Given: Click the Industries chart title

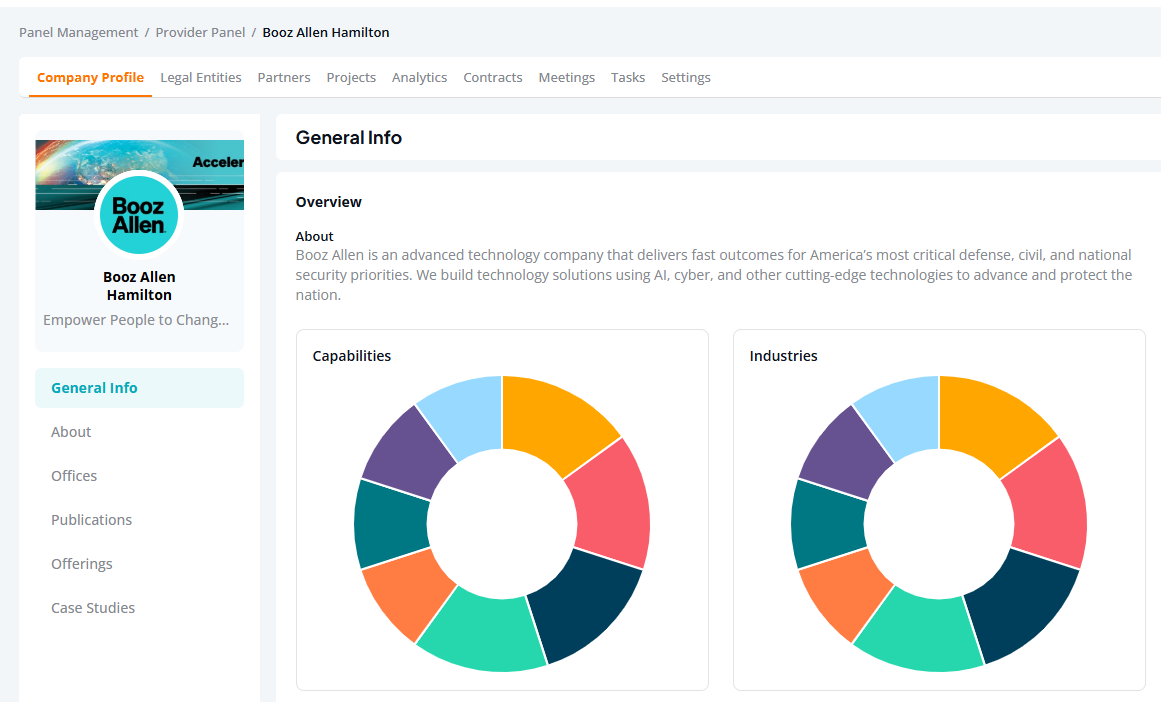Looking at the screenshot, I should point(783,356).
